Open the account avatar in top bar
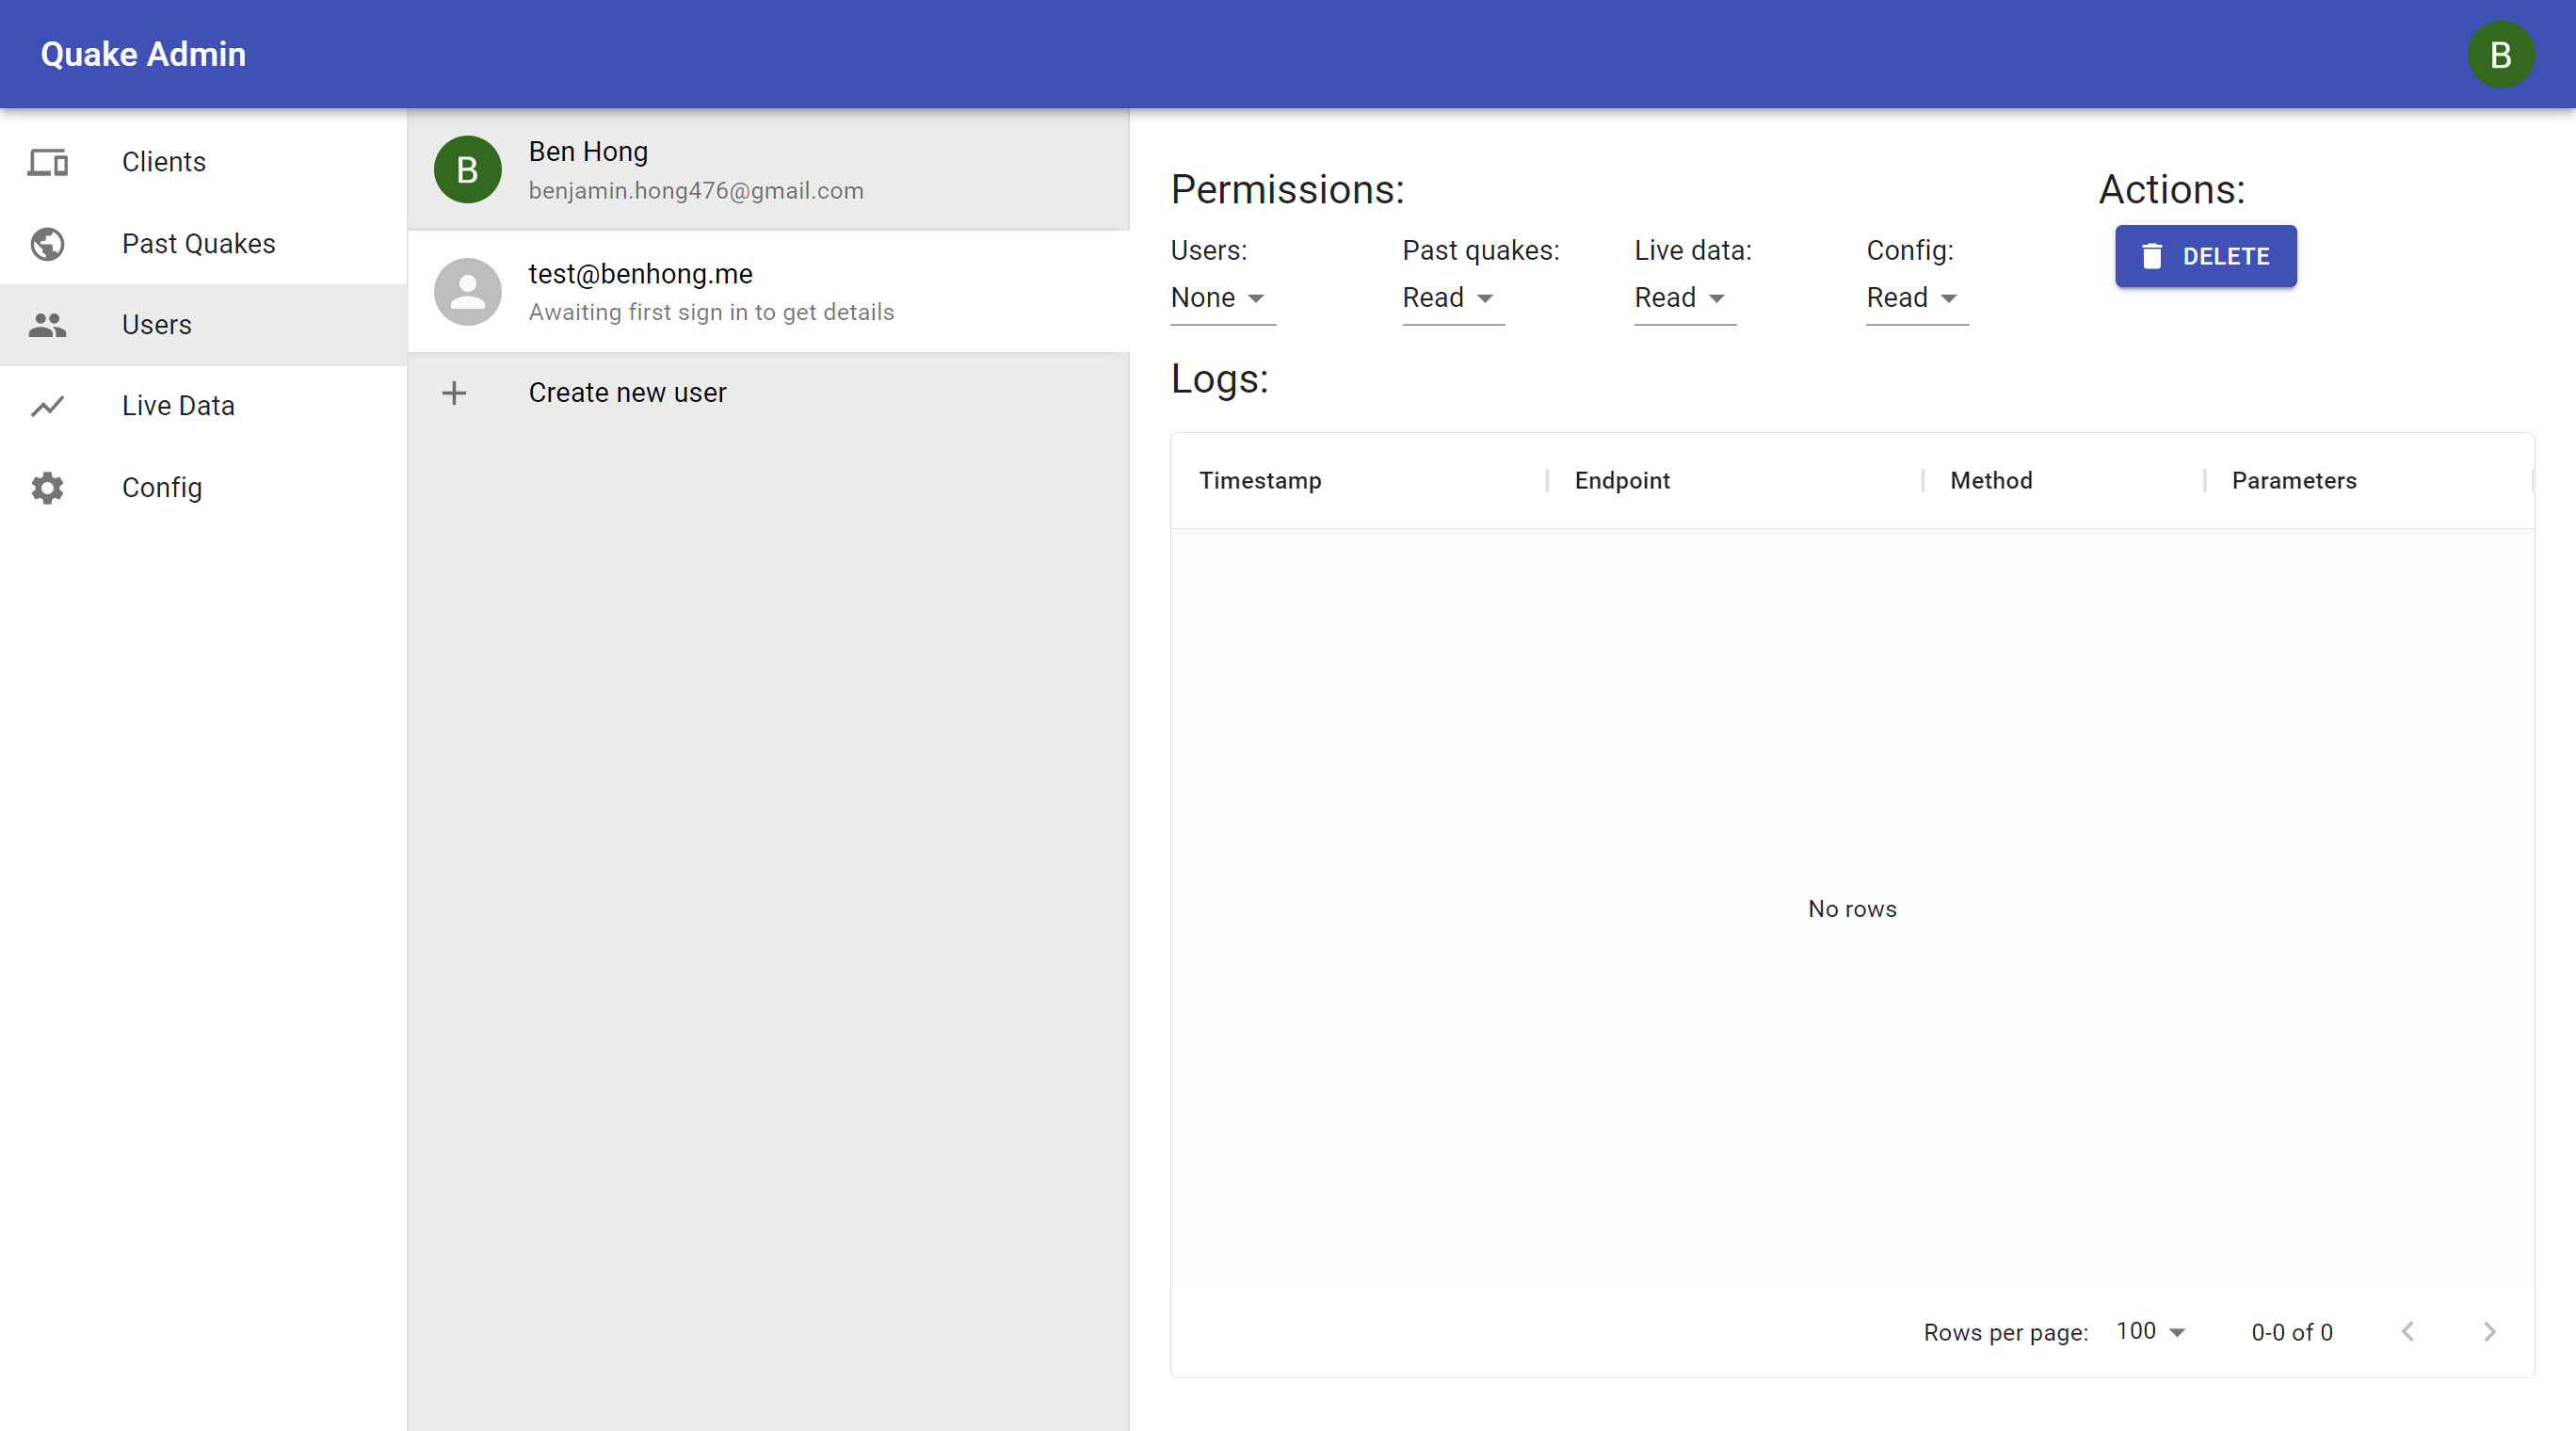Screen dimensions: 2576x1431 point(2500,55)
